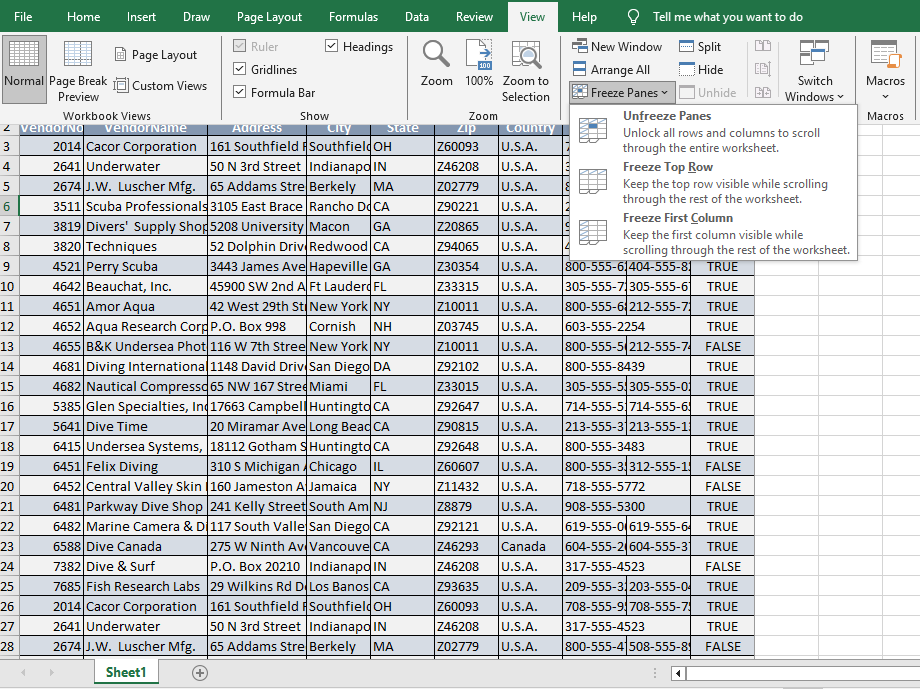This screenshot has width=920, height=689.
Task: Expand the Freeze Panes dropdown
Action: (621, 92)
